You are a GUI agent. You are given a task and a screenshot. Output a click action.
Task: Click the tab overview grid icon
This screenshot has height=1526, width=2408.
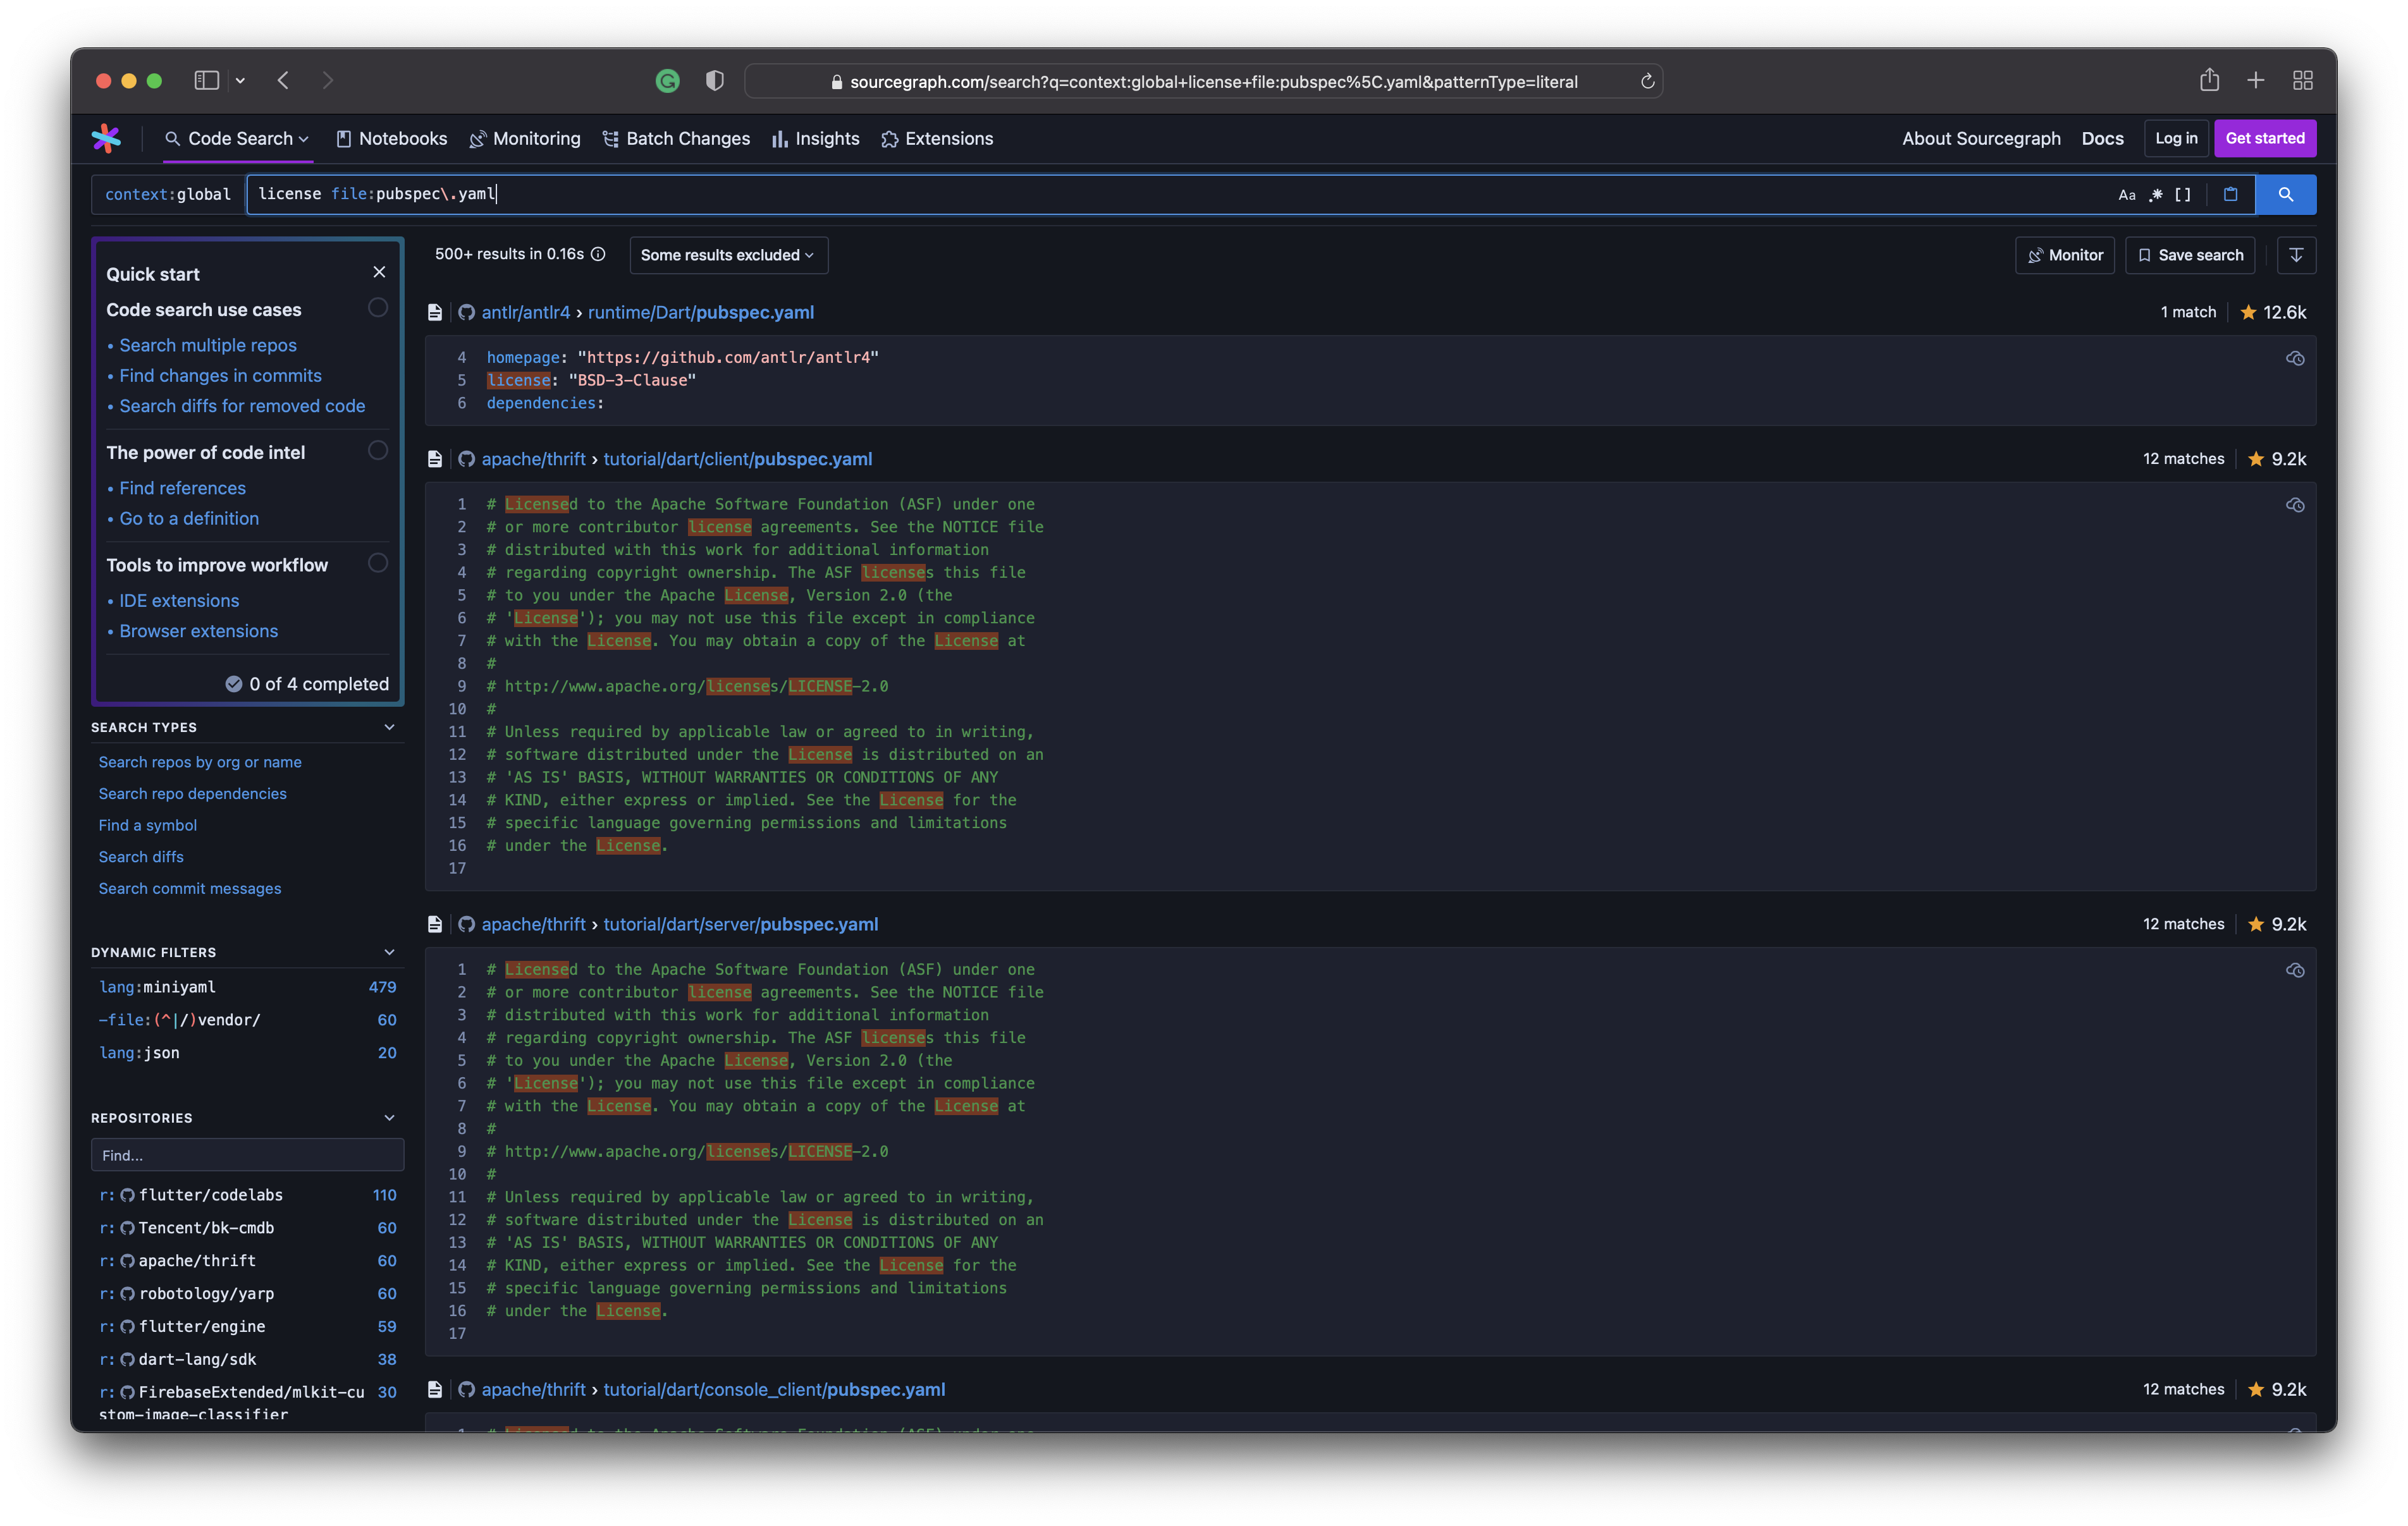[2303, 80]
